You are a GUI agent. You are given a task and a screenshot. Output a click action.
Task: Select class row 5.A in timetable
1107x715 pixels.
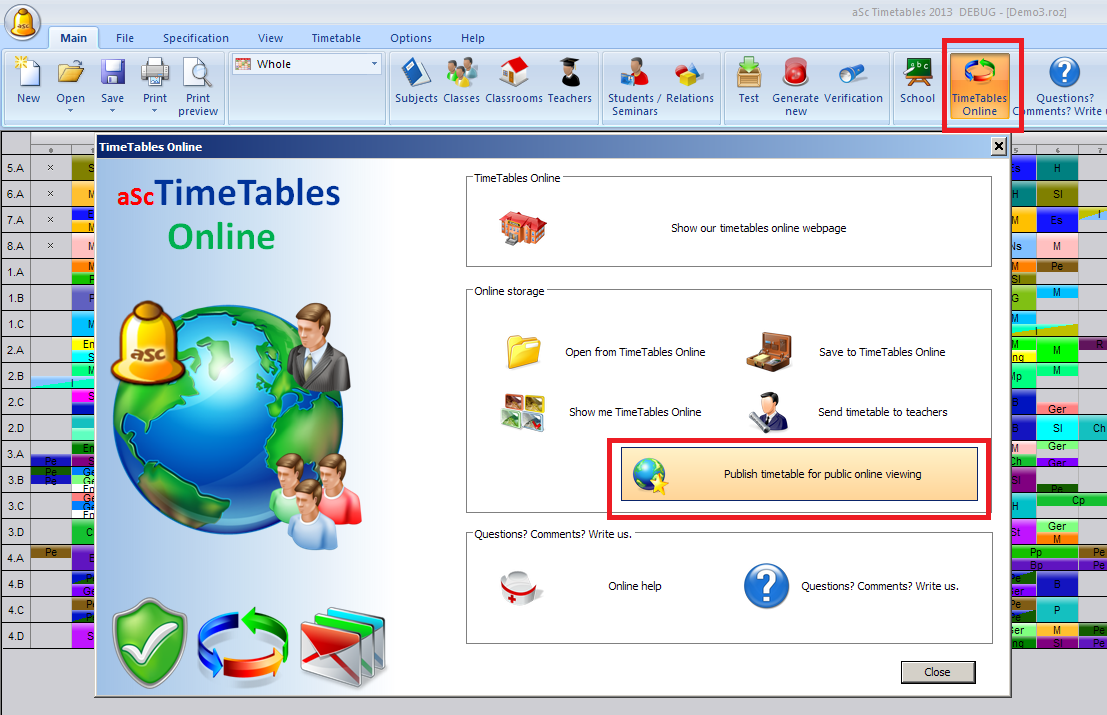pyautogui.click(x=16, y=168)
